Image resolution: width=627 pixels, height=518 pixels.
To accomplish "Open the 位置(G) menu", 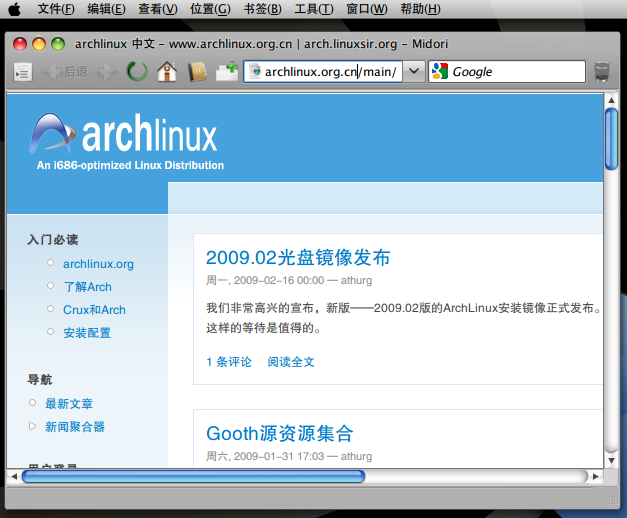I will (x=210, y=9).
